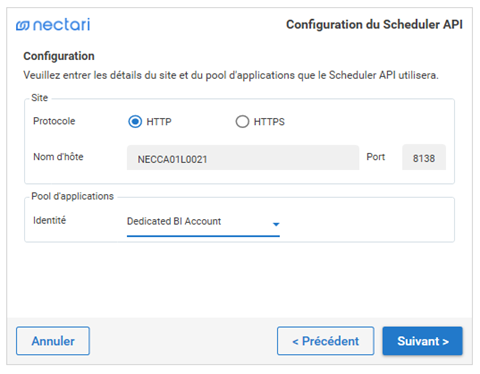
Task: Click the HTTPS option label text
Action: [269, 122]
